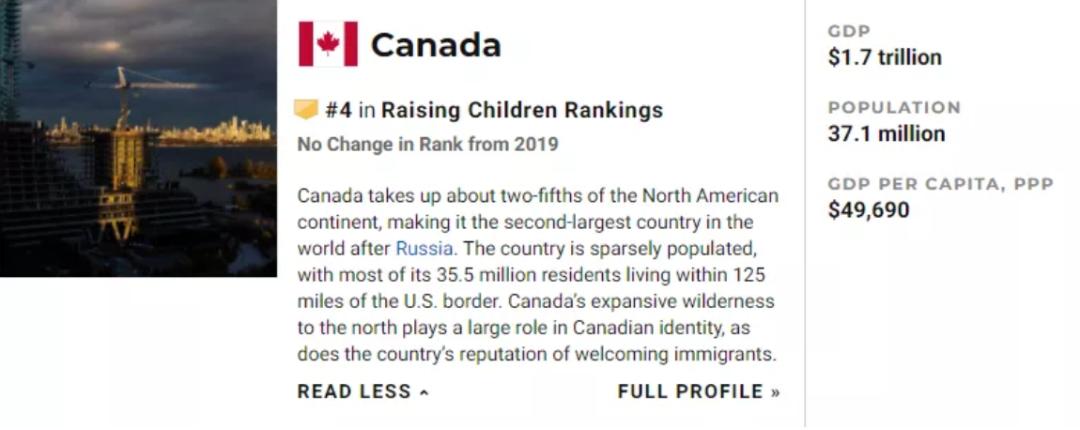Image resolution: width=1080 pixels, height=430 pixels.
Task: Click the up caret beside READ LESS
Action: click(424, 393)
